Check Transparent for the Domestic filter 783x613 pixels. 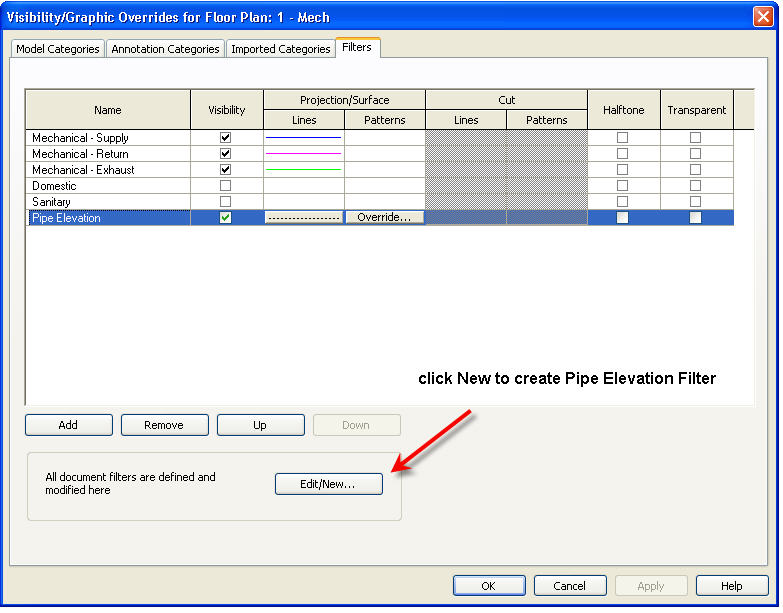point(695,185)
